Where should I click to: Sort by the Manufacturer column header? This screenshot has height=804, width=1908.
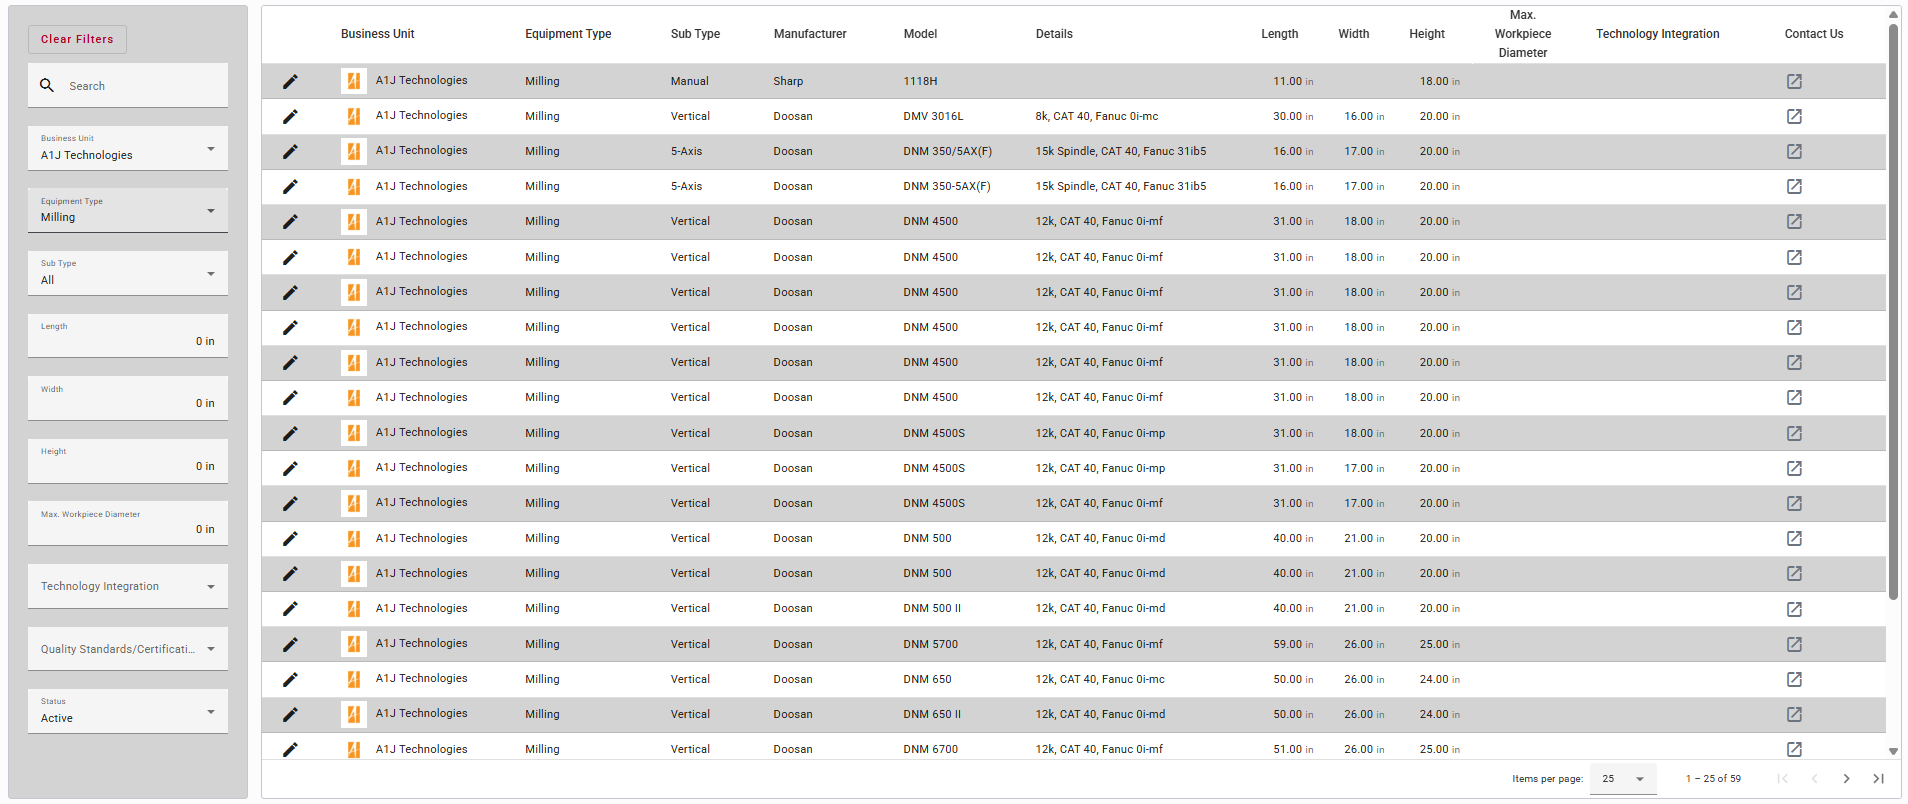tap(810, 34)
